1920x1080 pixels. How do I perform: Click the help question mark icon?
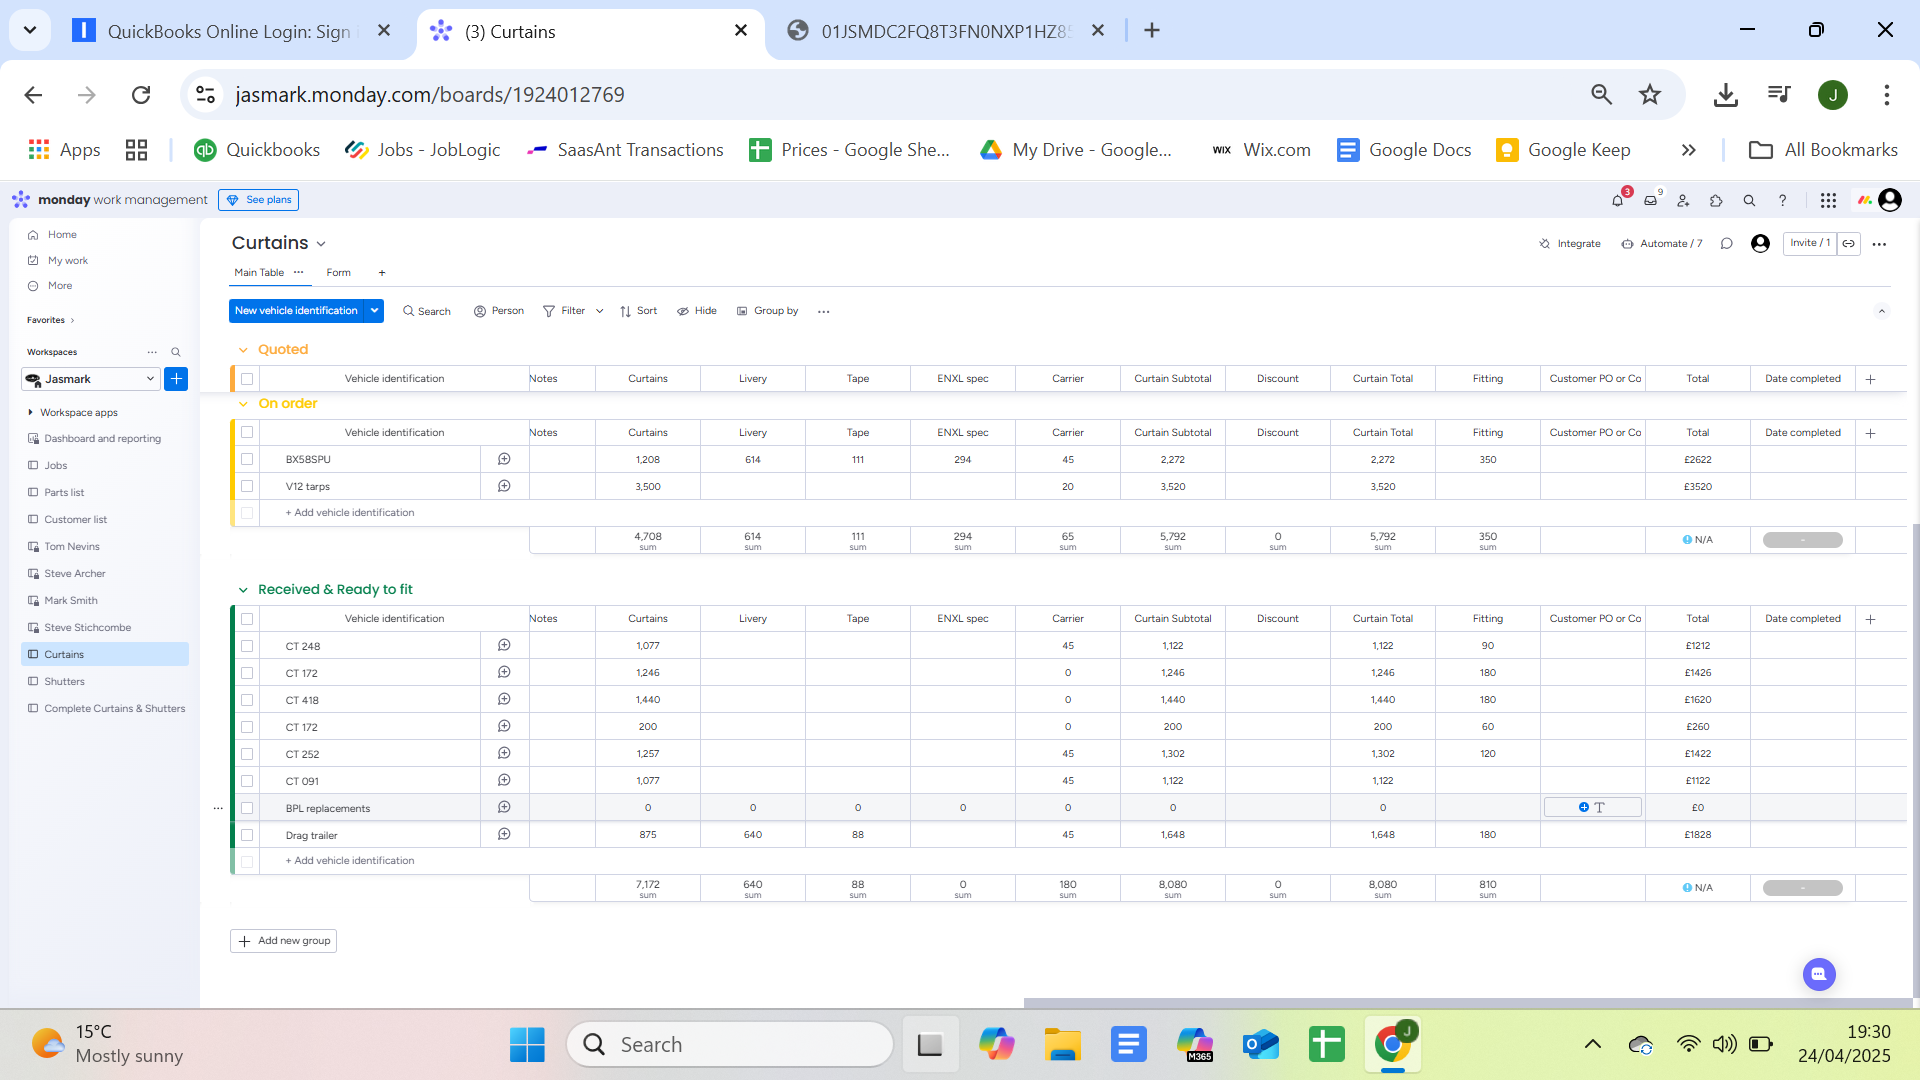1782,201
